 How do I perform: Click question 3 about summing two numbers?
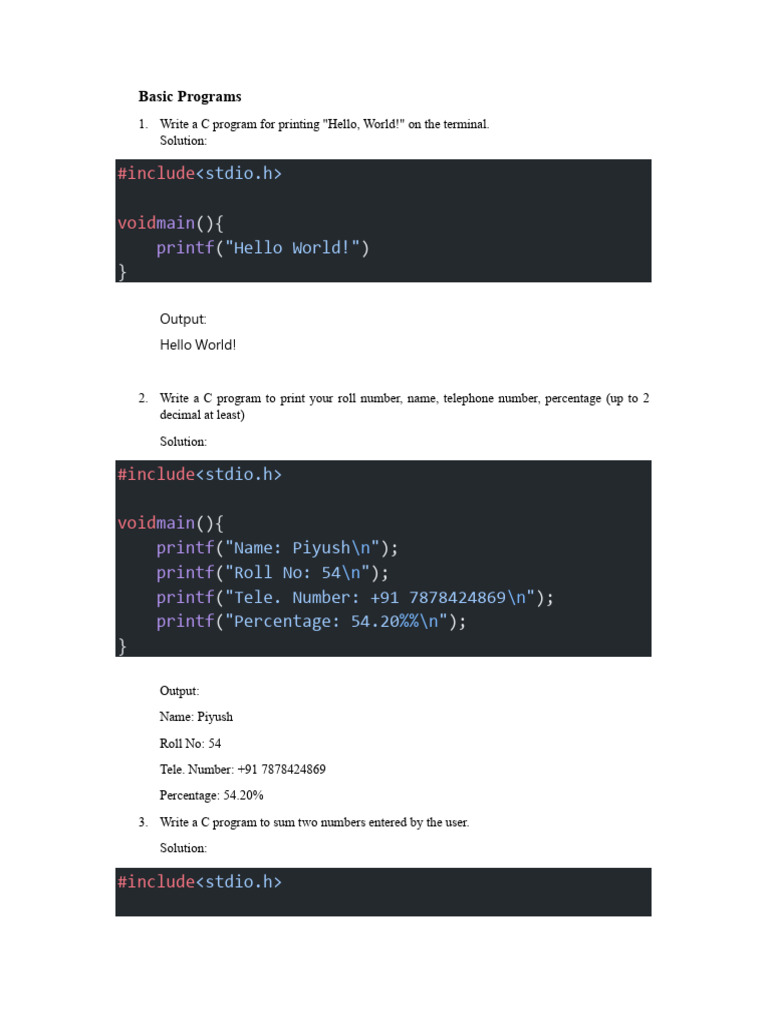314,822
